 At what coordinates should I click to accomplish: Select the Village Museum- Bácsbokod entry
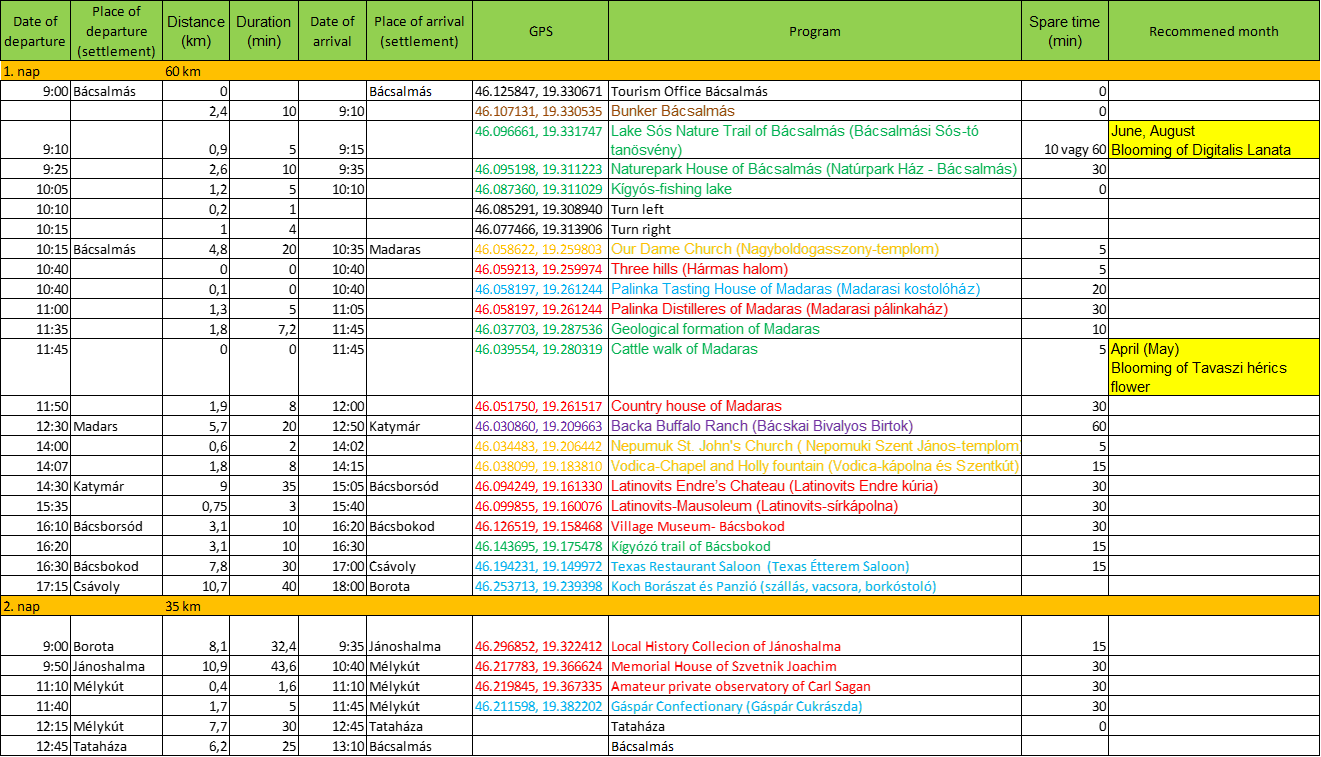(697, 526)
